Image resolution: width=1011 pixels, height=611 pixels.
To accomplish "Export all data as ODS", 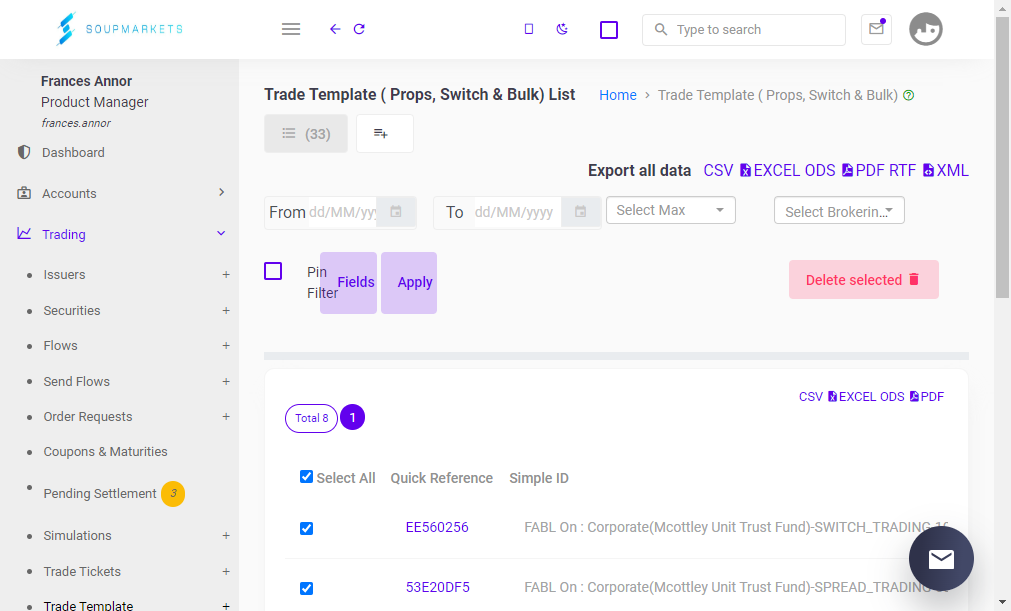I will tap(820, 170).
